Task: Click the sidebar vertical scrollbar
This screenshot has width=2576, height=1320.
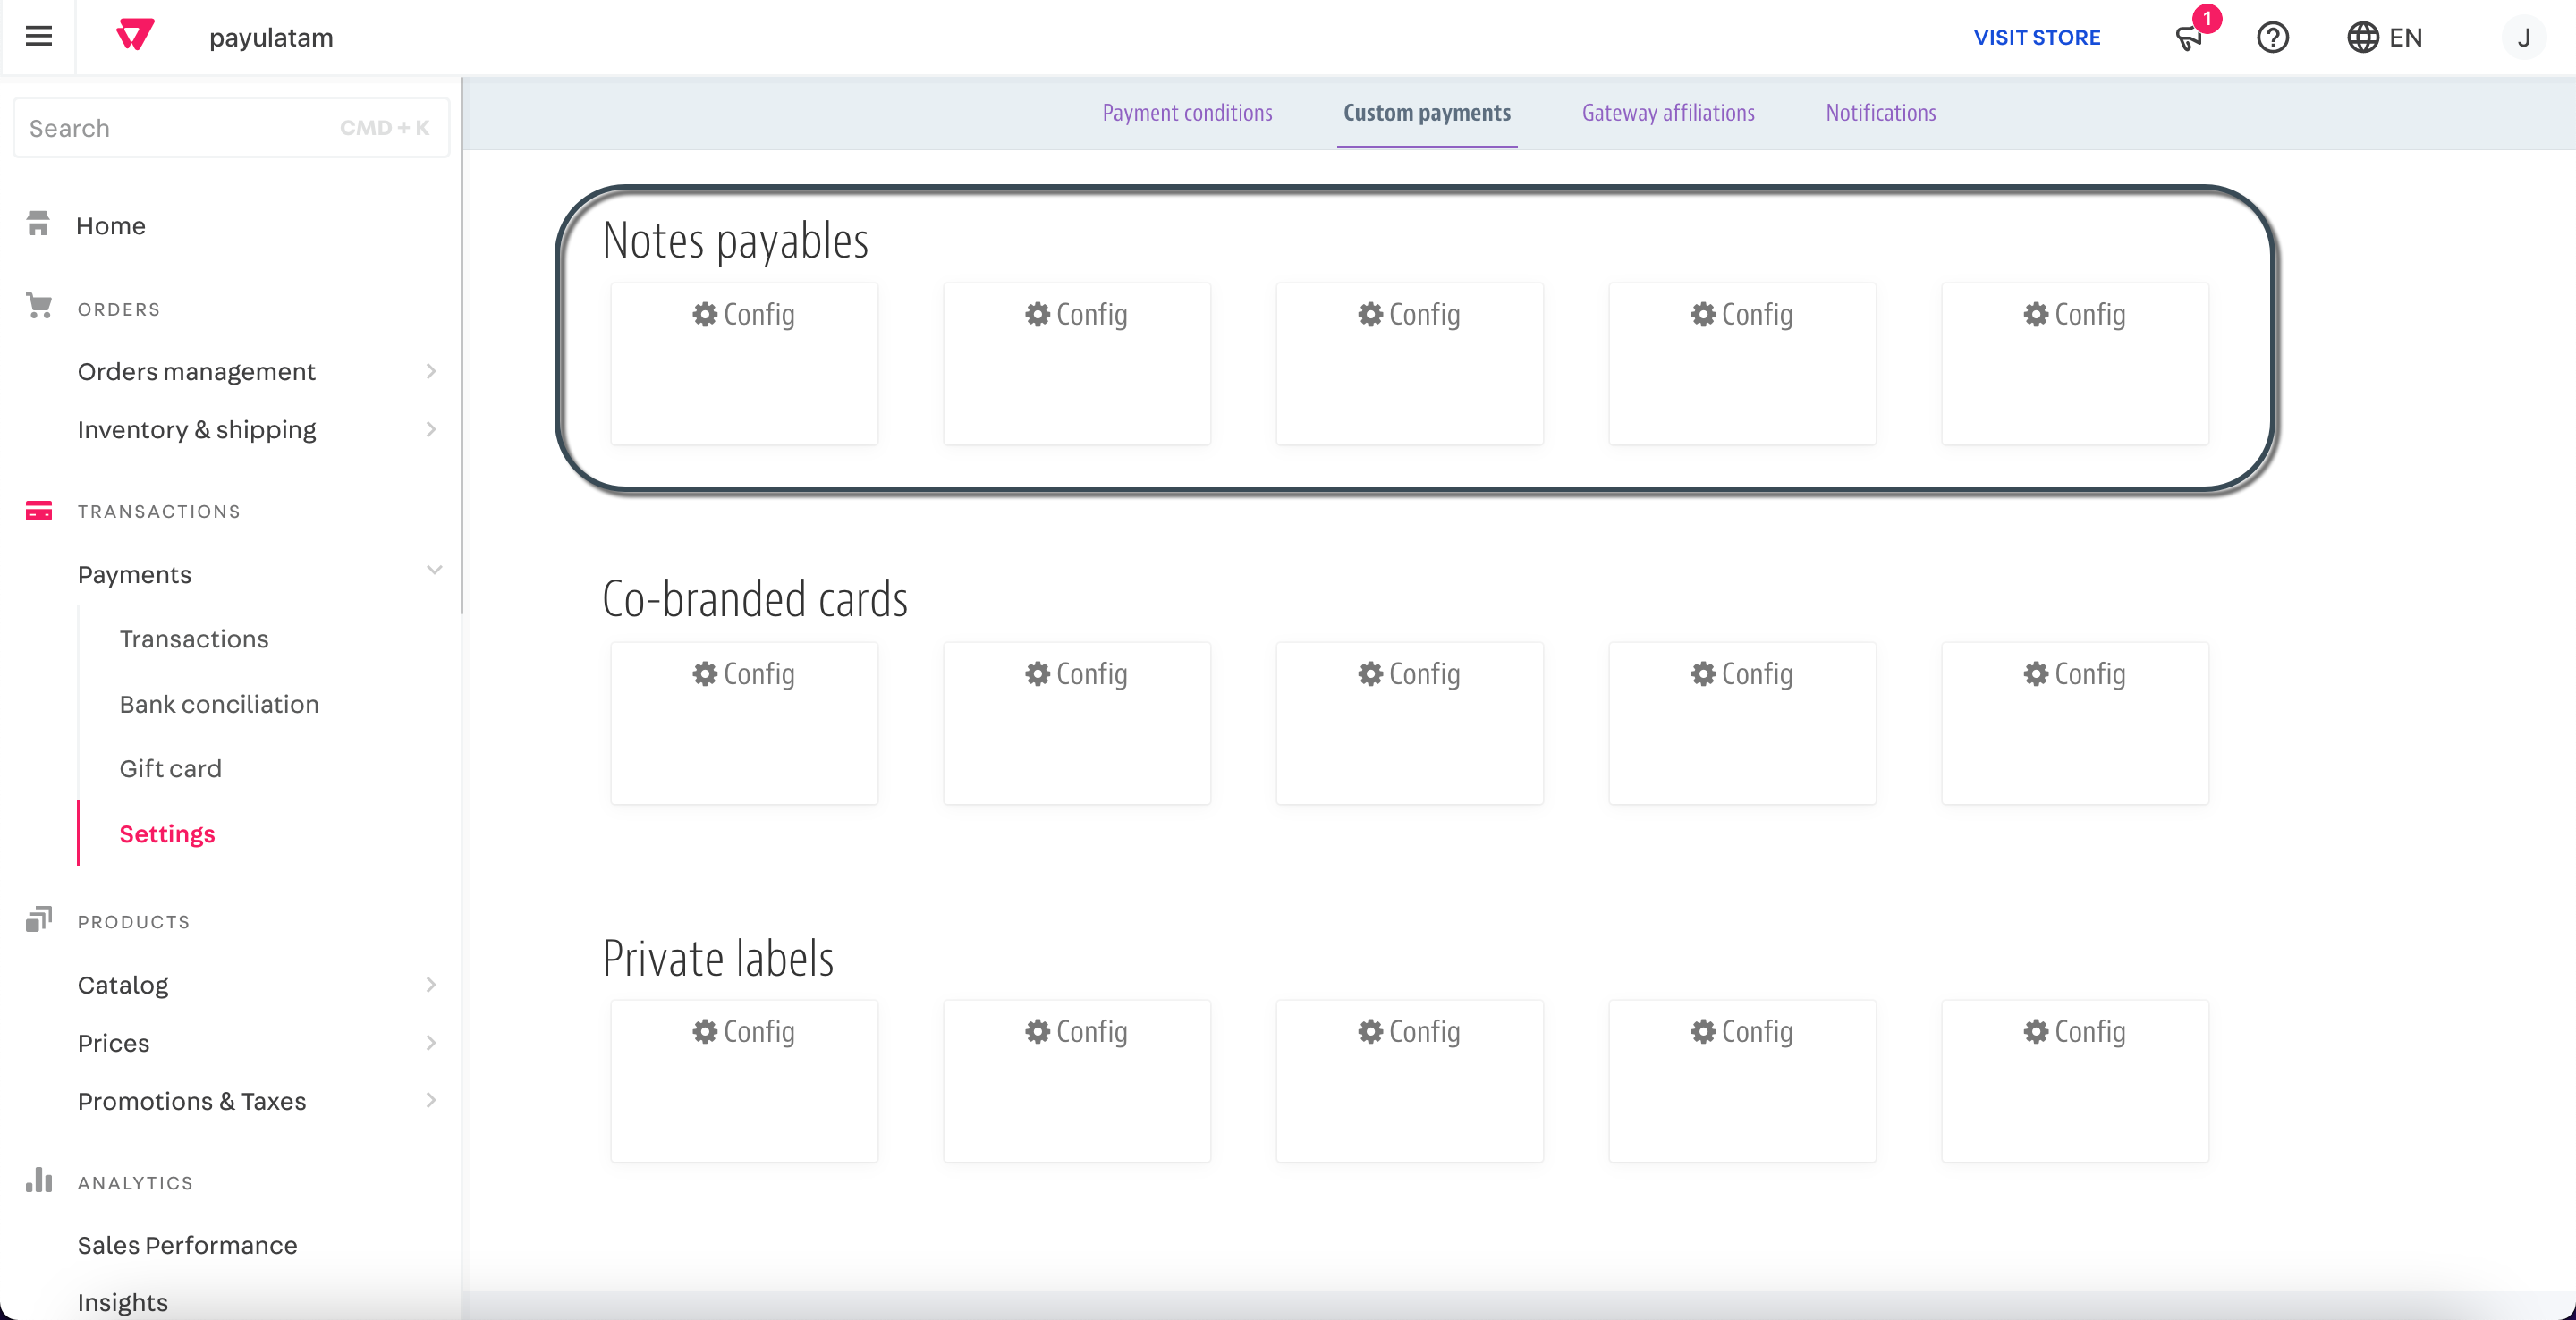Action: tap(461, 345)
